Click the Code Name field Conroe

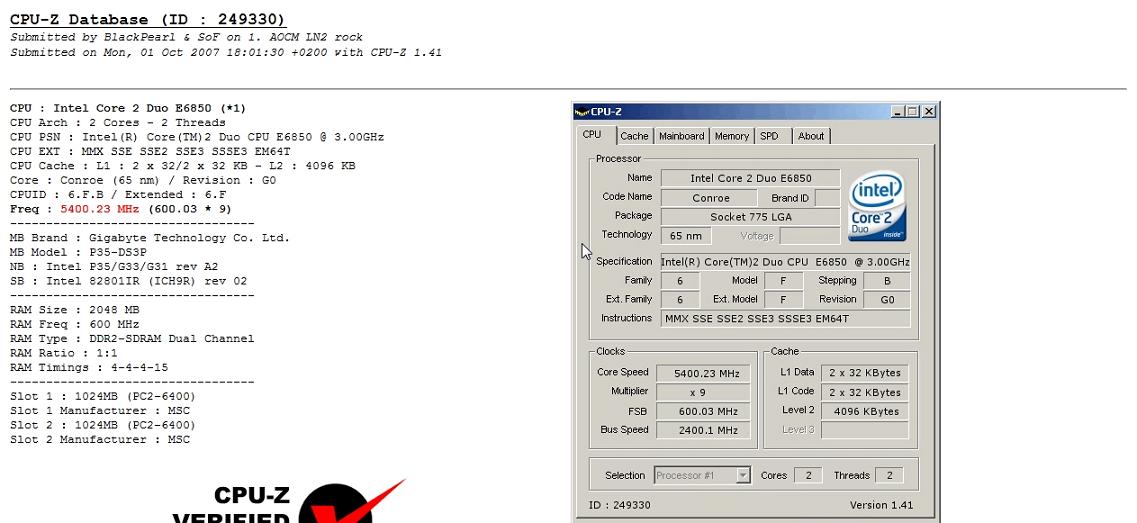pyautogui.click(x=711, y=198)
